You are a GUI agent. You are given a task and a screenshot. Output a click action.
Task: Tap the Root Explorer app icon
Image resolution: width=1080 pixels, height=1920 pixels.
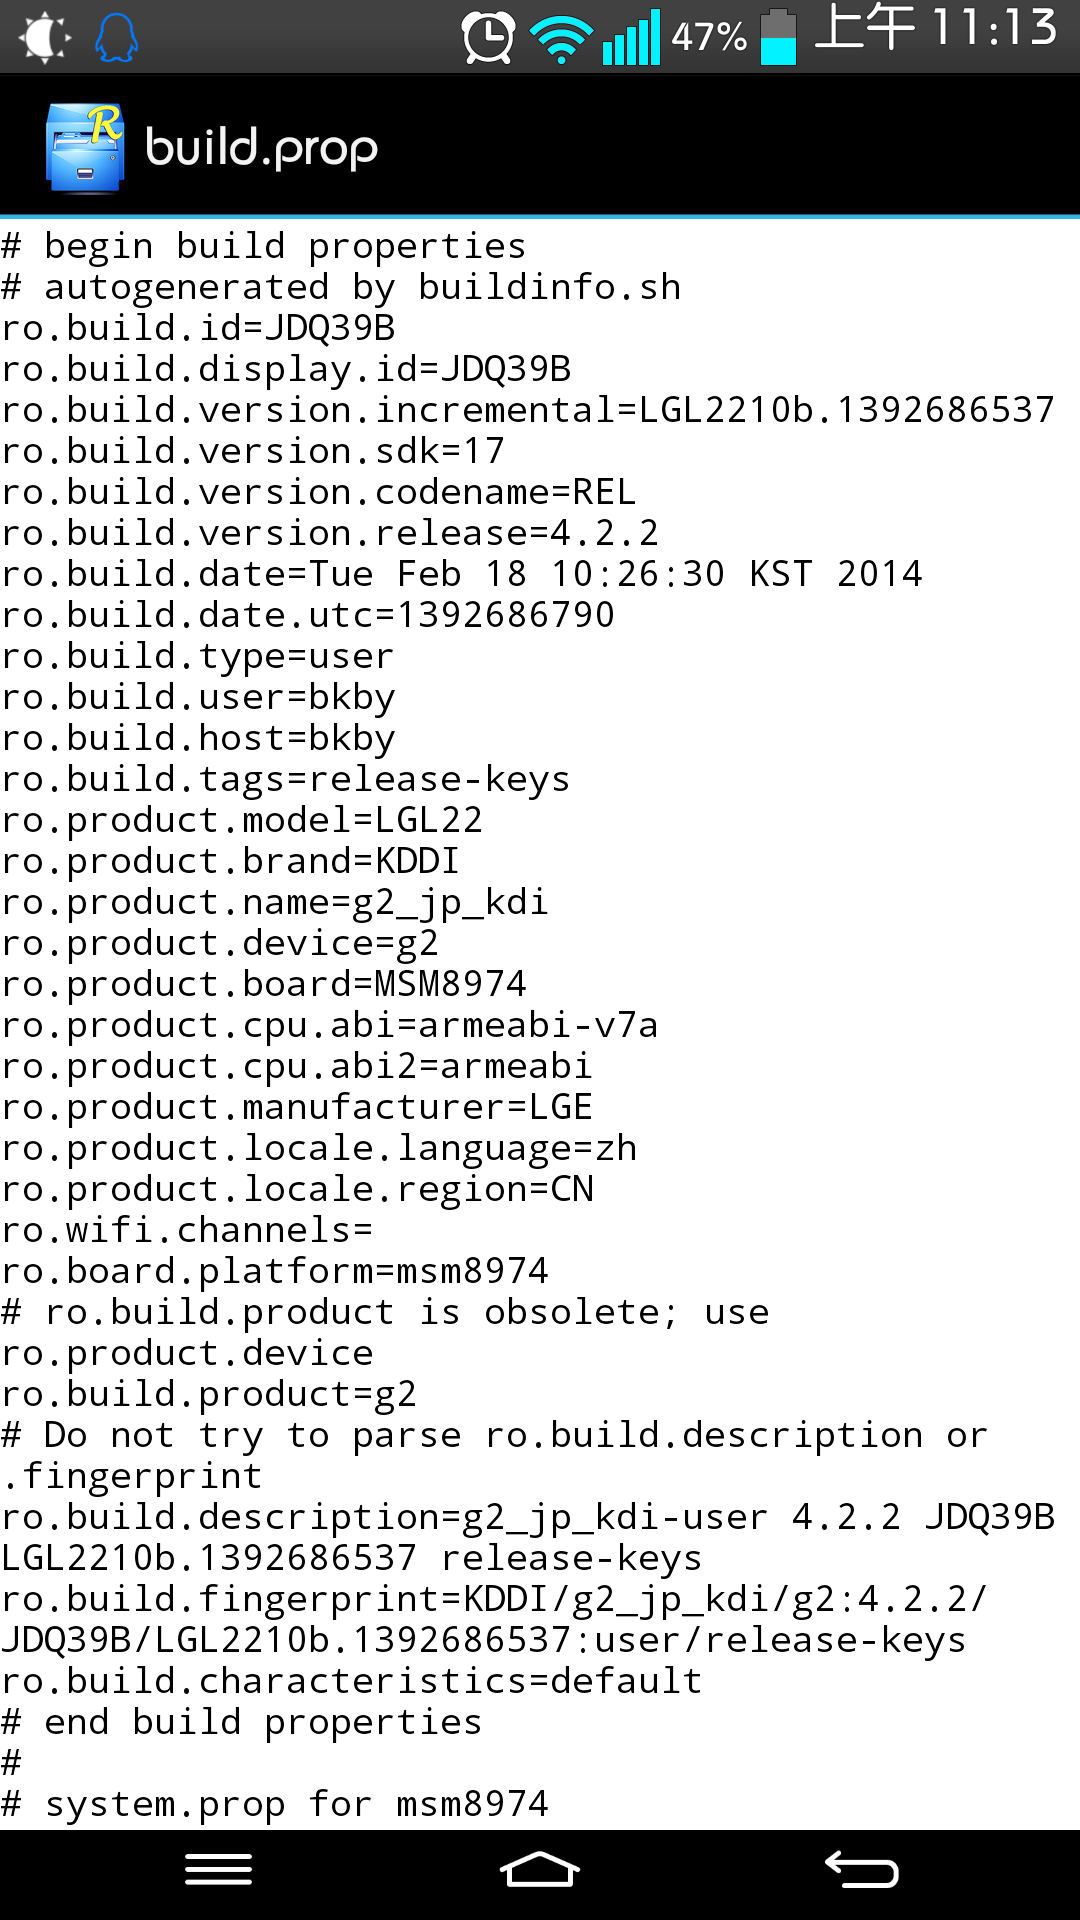point(85,147)
